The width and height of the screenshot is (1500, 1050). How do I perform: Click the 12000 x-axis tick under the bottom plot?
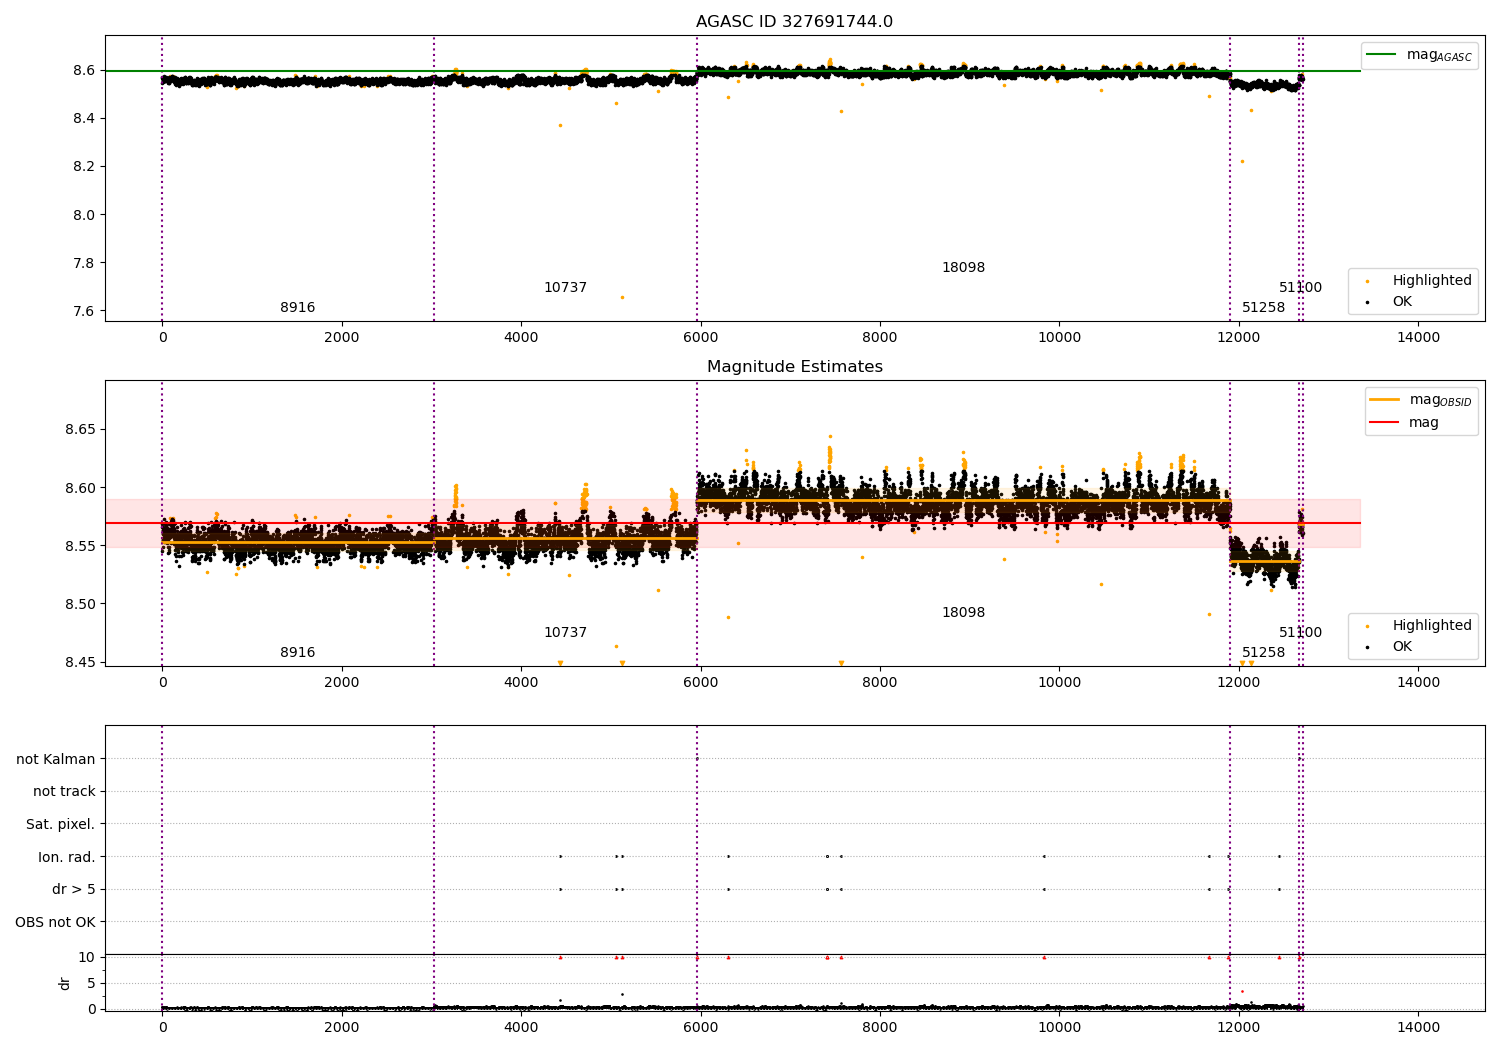1239,1027
